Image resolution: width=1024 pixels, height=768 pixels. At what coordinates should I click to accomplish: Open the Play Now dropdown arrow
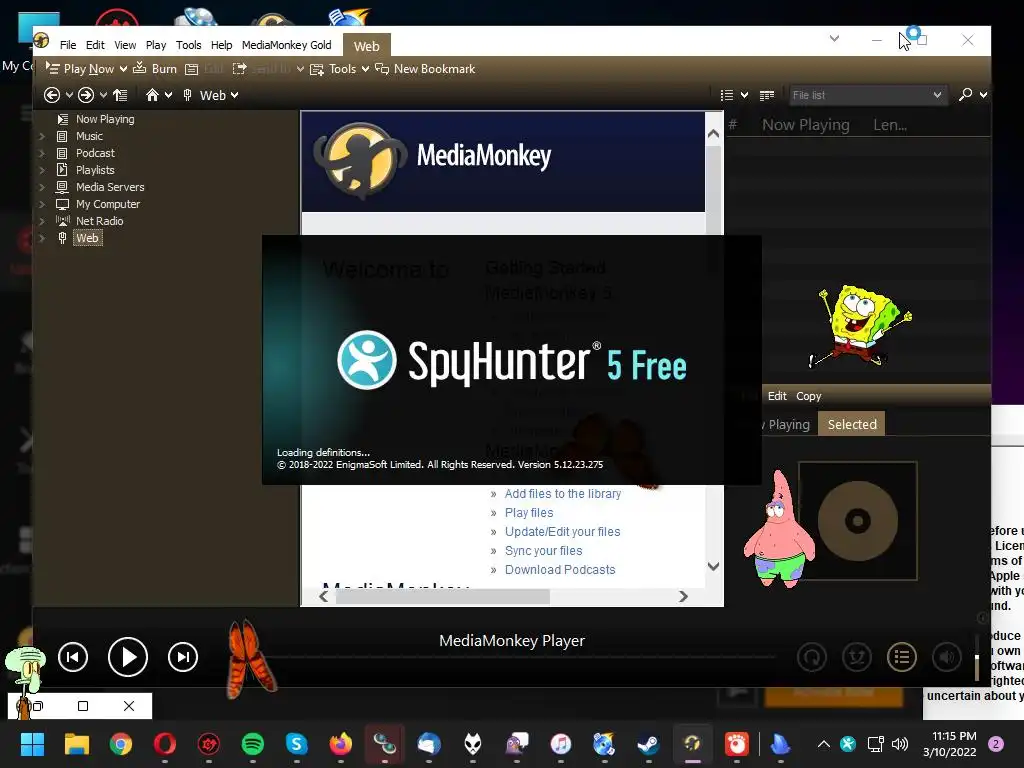click(x=123, y=69)
